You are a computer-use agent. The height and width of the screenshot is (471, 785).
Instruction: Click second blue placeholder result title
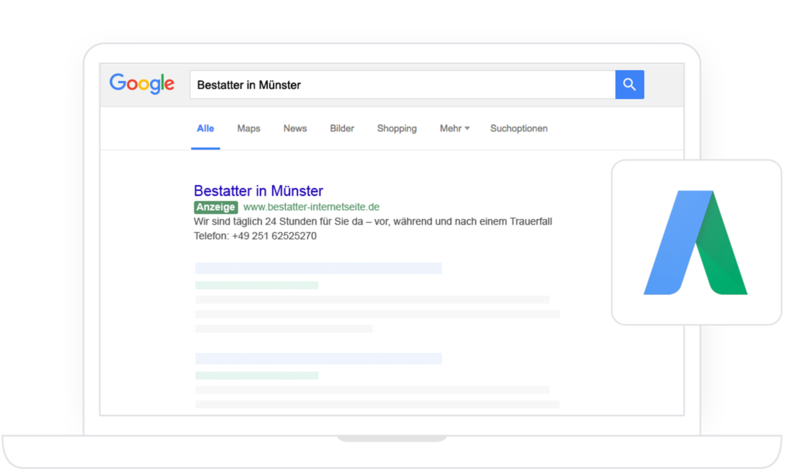[x=318, y=358]
